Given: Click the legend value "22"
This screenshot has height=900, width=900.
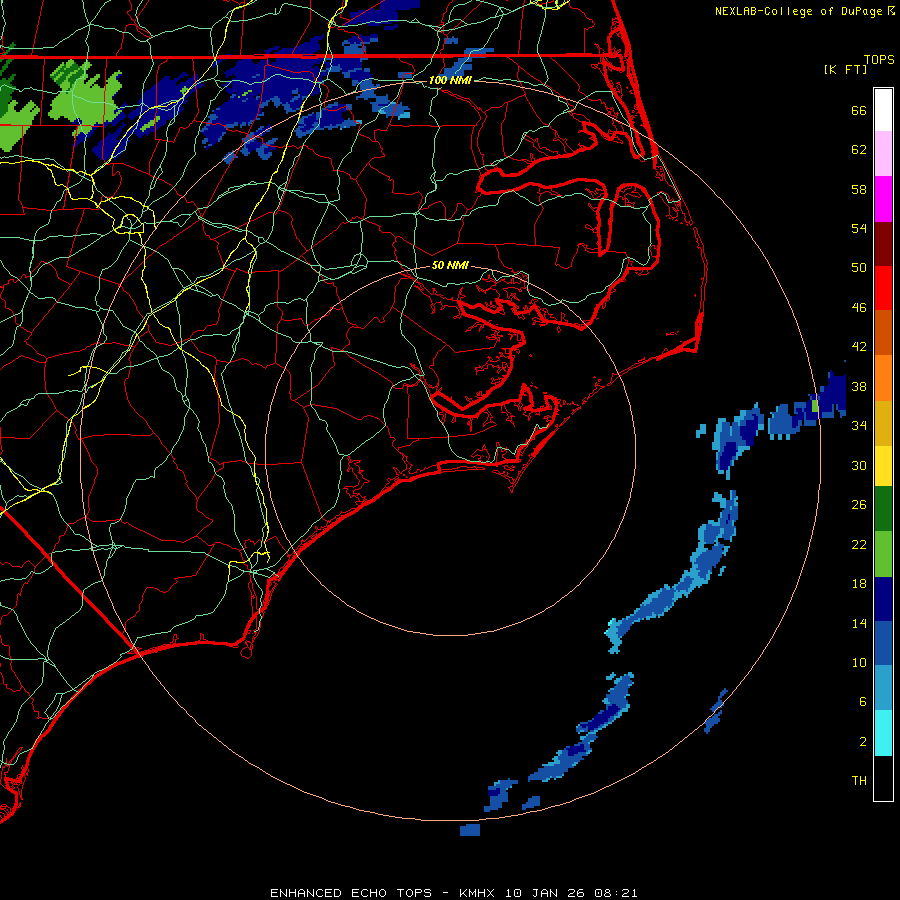Looking at the screenshot, I should point(859,544).
